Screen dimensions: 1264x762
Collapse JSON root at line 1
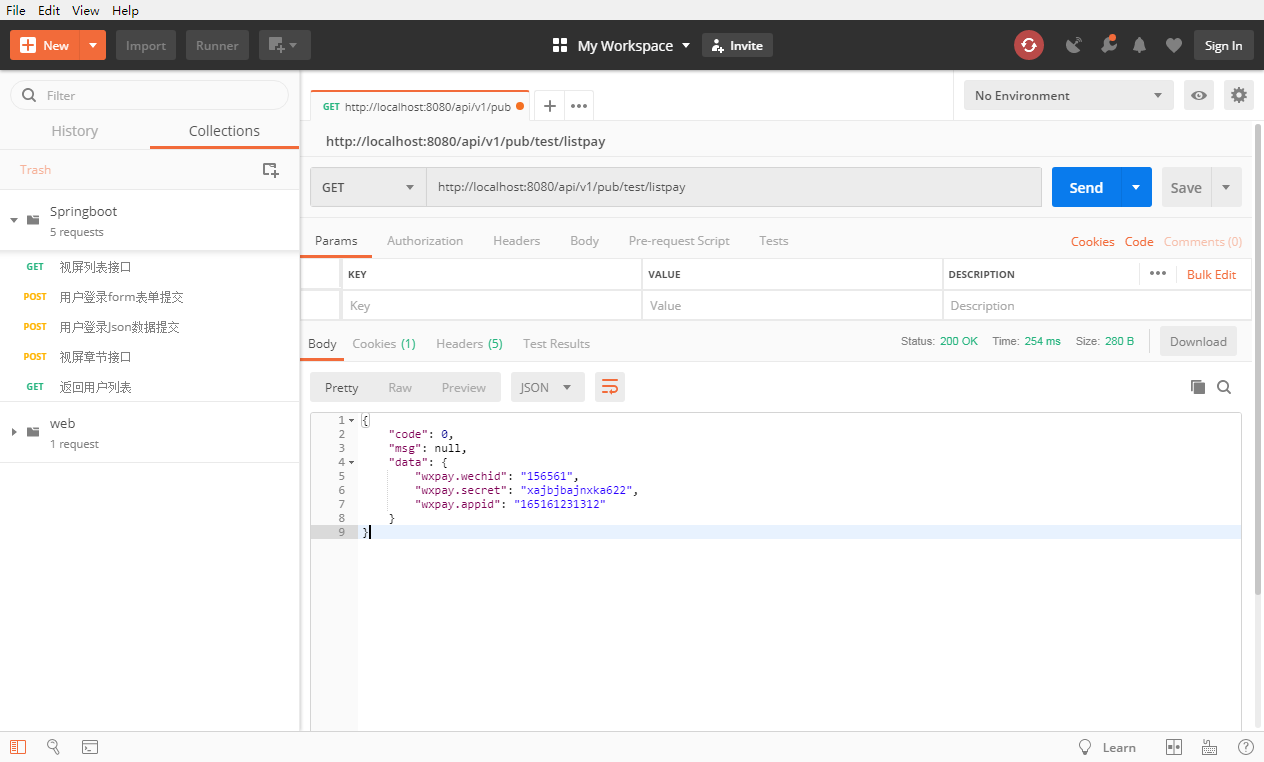point(351,420)
